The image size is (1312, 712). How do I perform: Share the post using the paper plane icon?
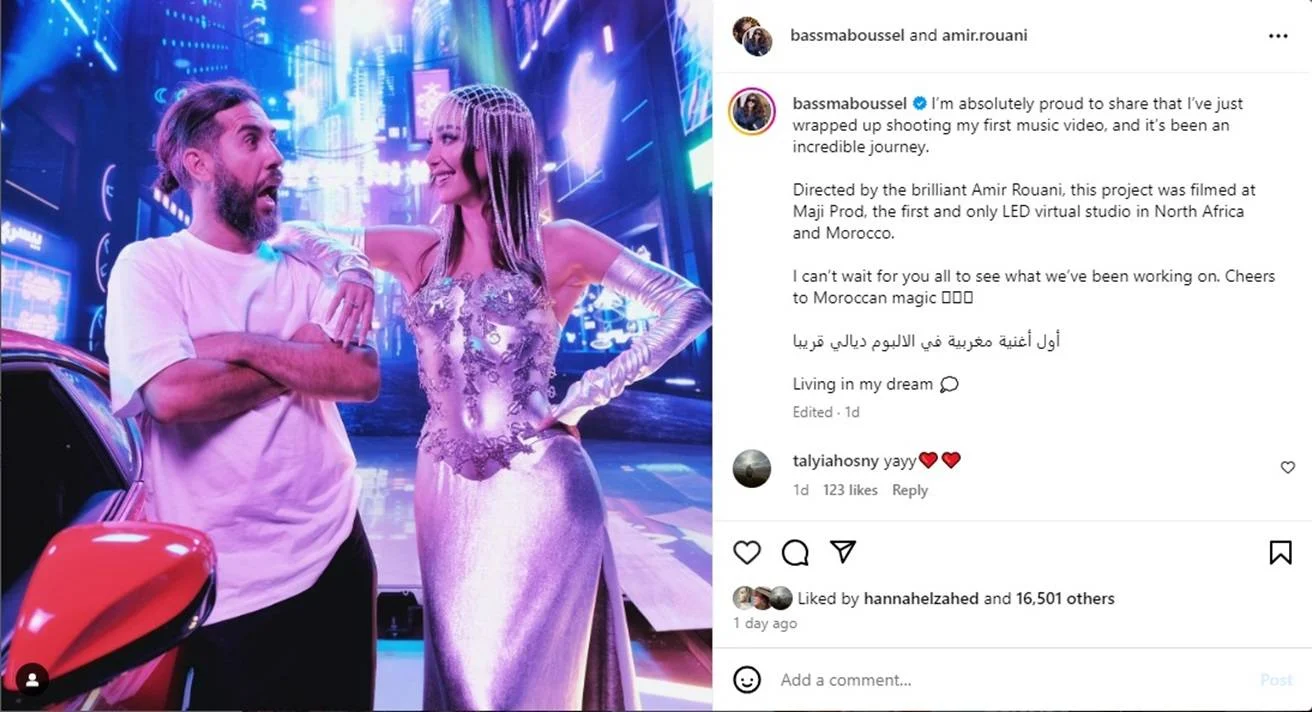point(843,552)
